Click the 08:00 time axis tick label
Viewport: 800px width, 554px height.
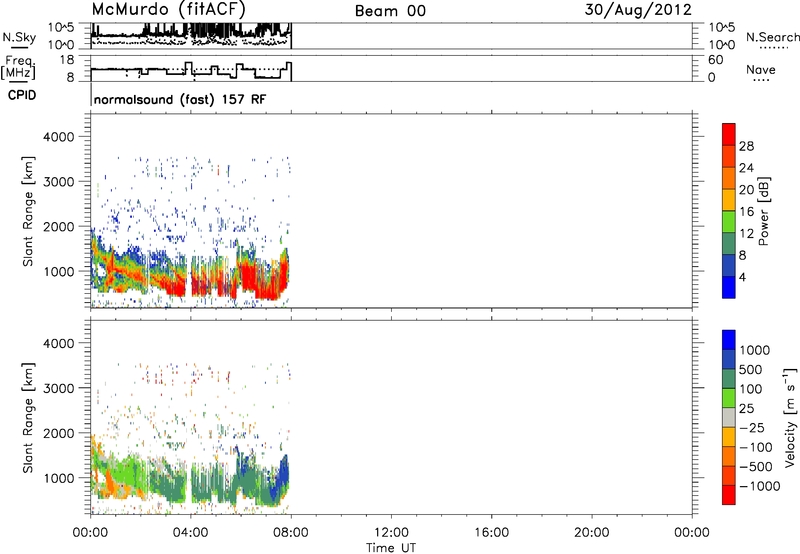coord(291,533)
